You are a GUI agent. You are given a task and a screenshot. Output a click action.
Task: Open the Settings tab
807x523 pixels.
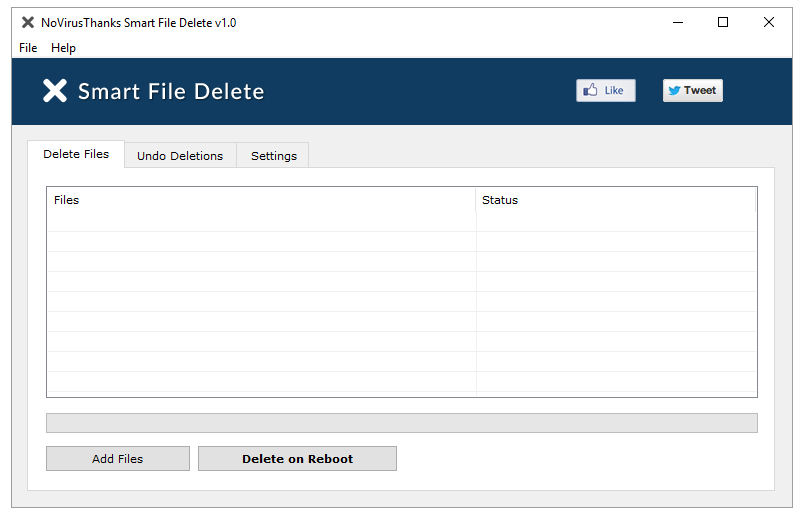(x=274, y=155)
